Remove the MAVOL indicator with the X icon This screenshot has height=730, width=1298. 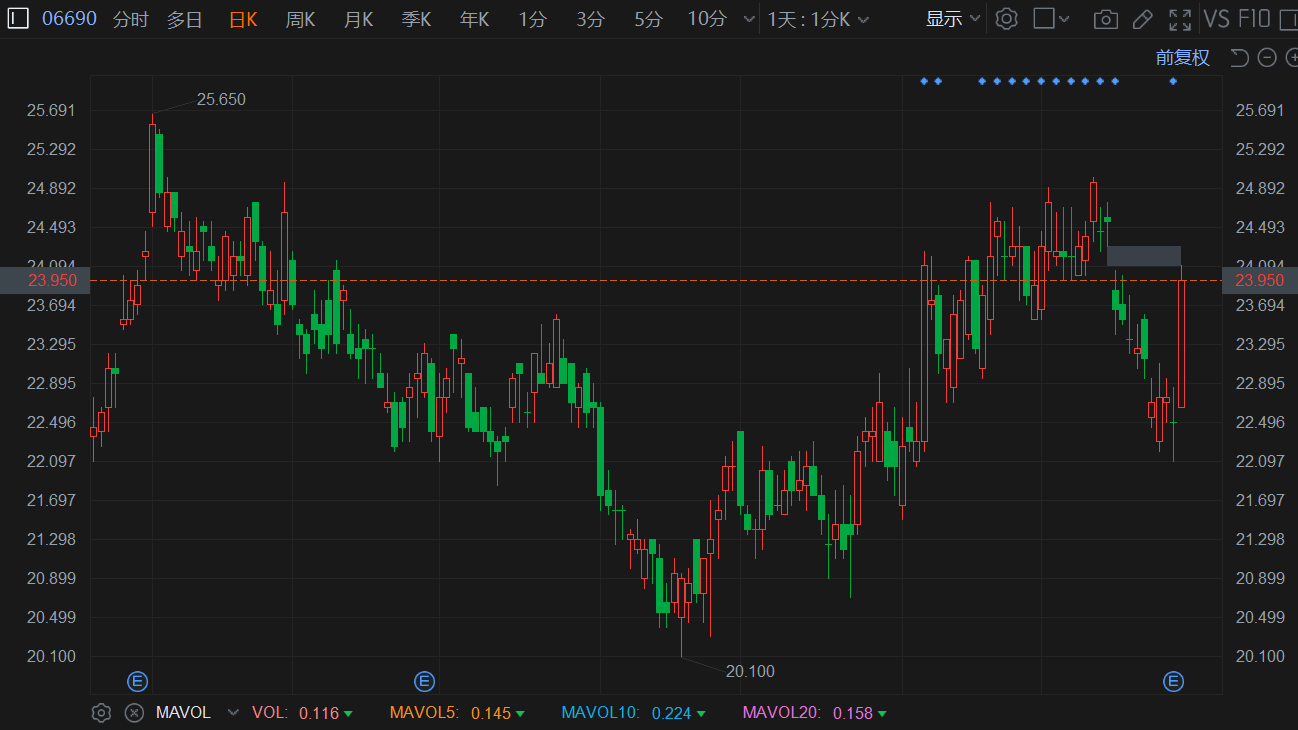click(134, 713)
